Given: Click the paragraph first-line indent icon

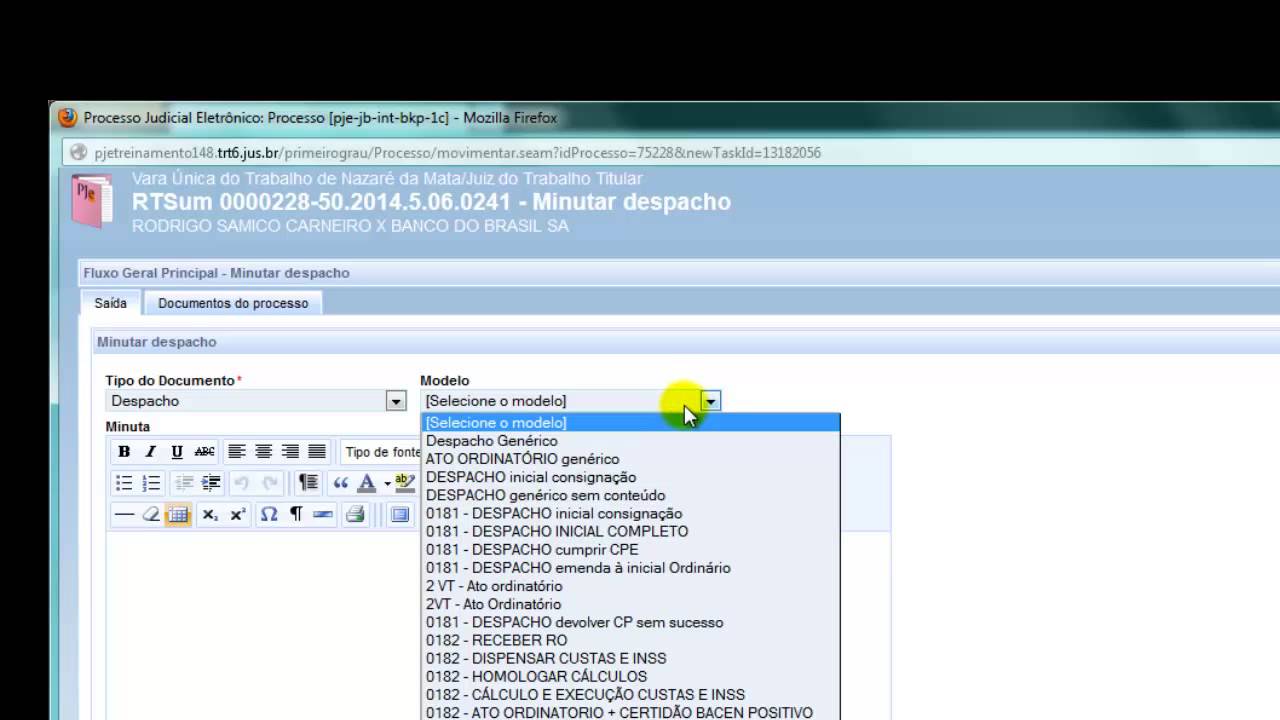Looking at the screenshot, I should point(309,484).
